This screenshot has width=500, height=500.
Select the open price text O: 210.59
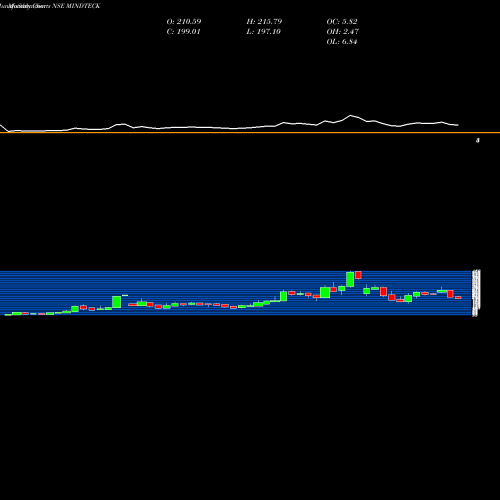point(184,22)
